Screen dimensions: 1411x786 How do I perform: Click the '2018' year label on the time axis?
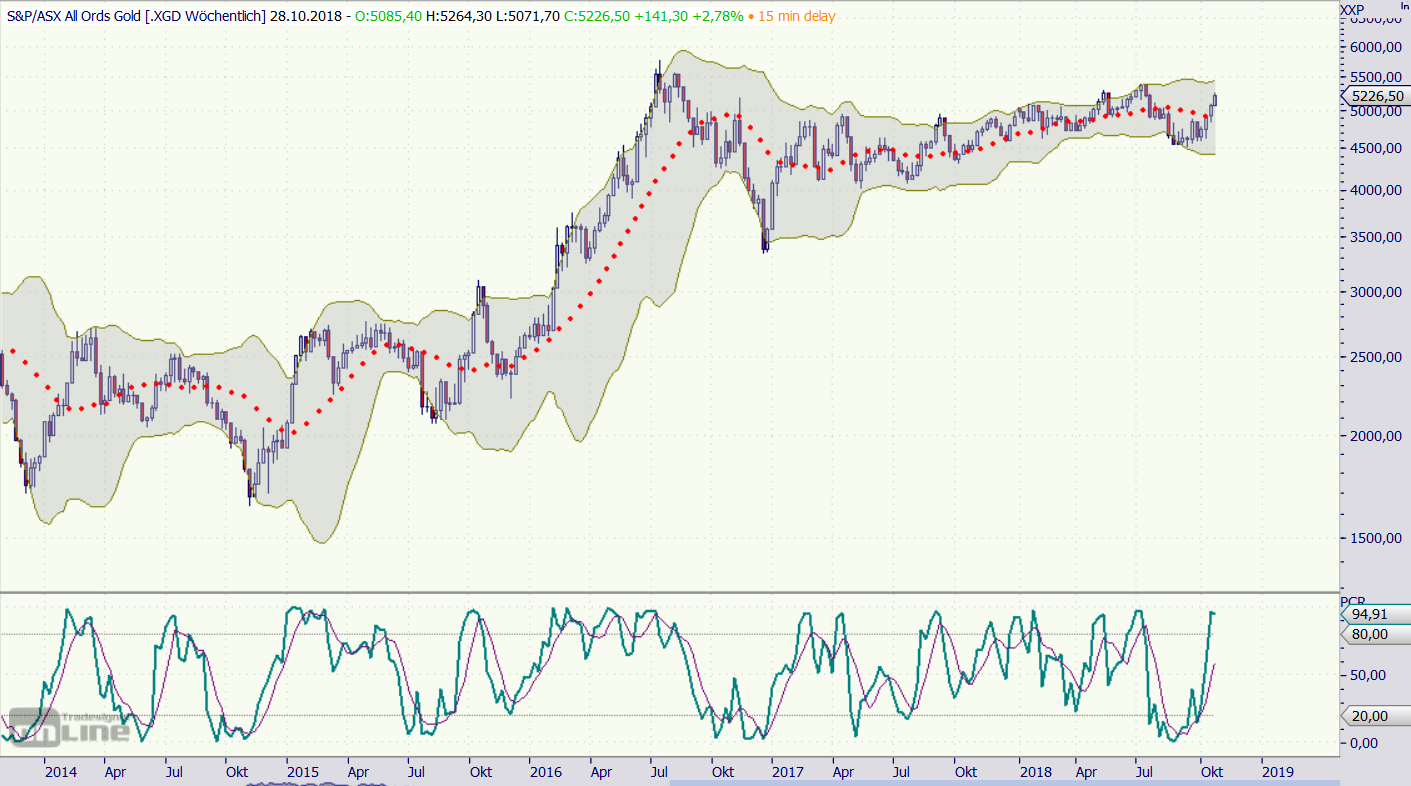(1034, 772)
